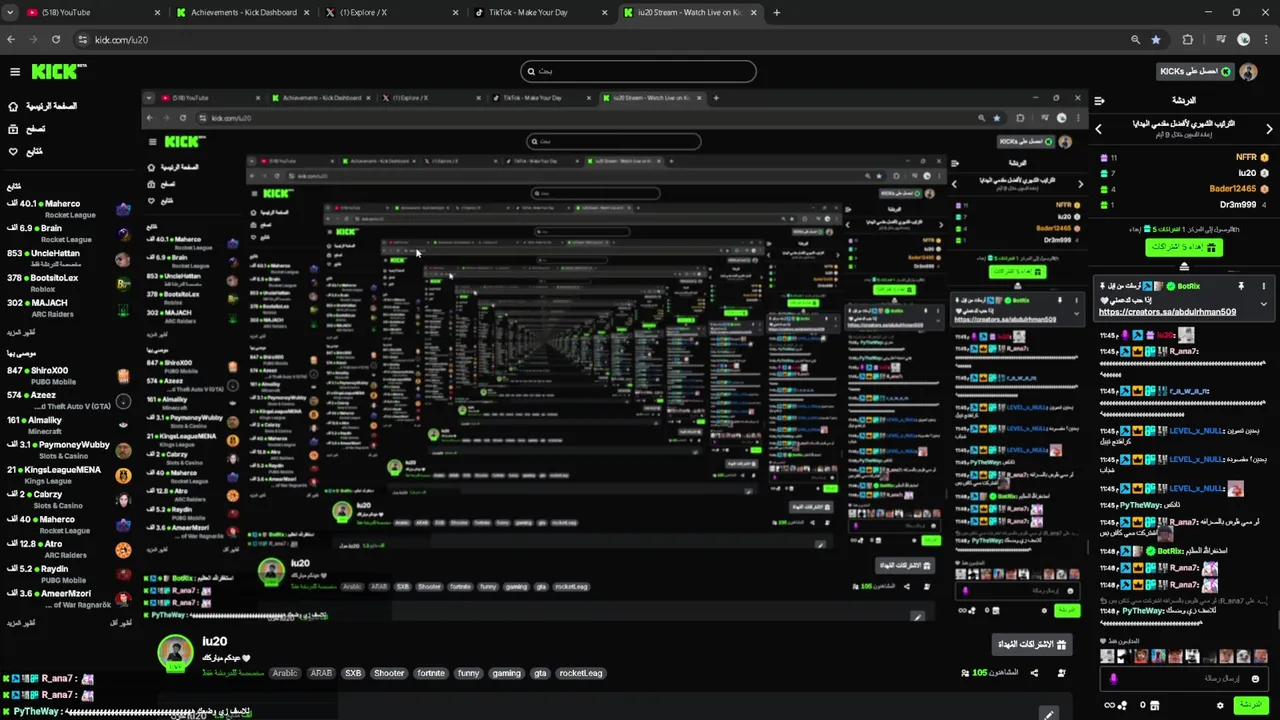Click Dr3m999 in the gift leaderboard

point(1238,205)
